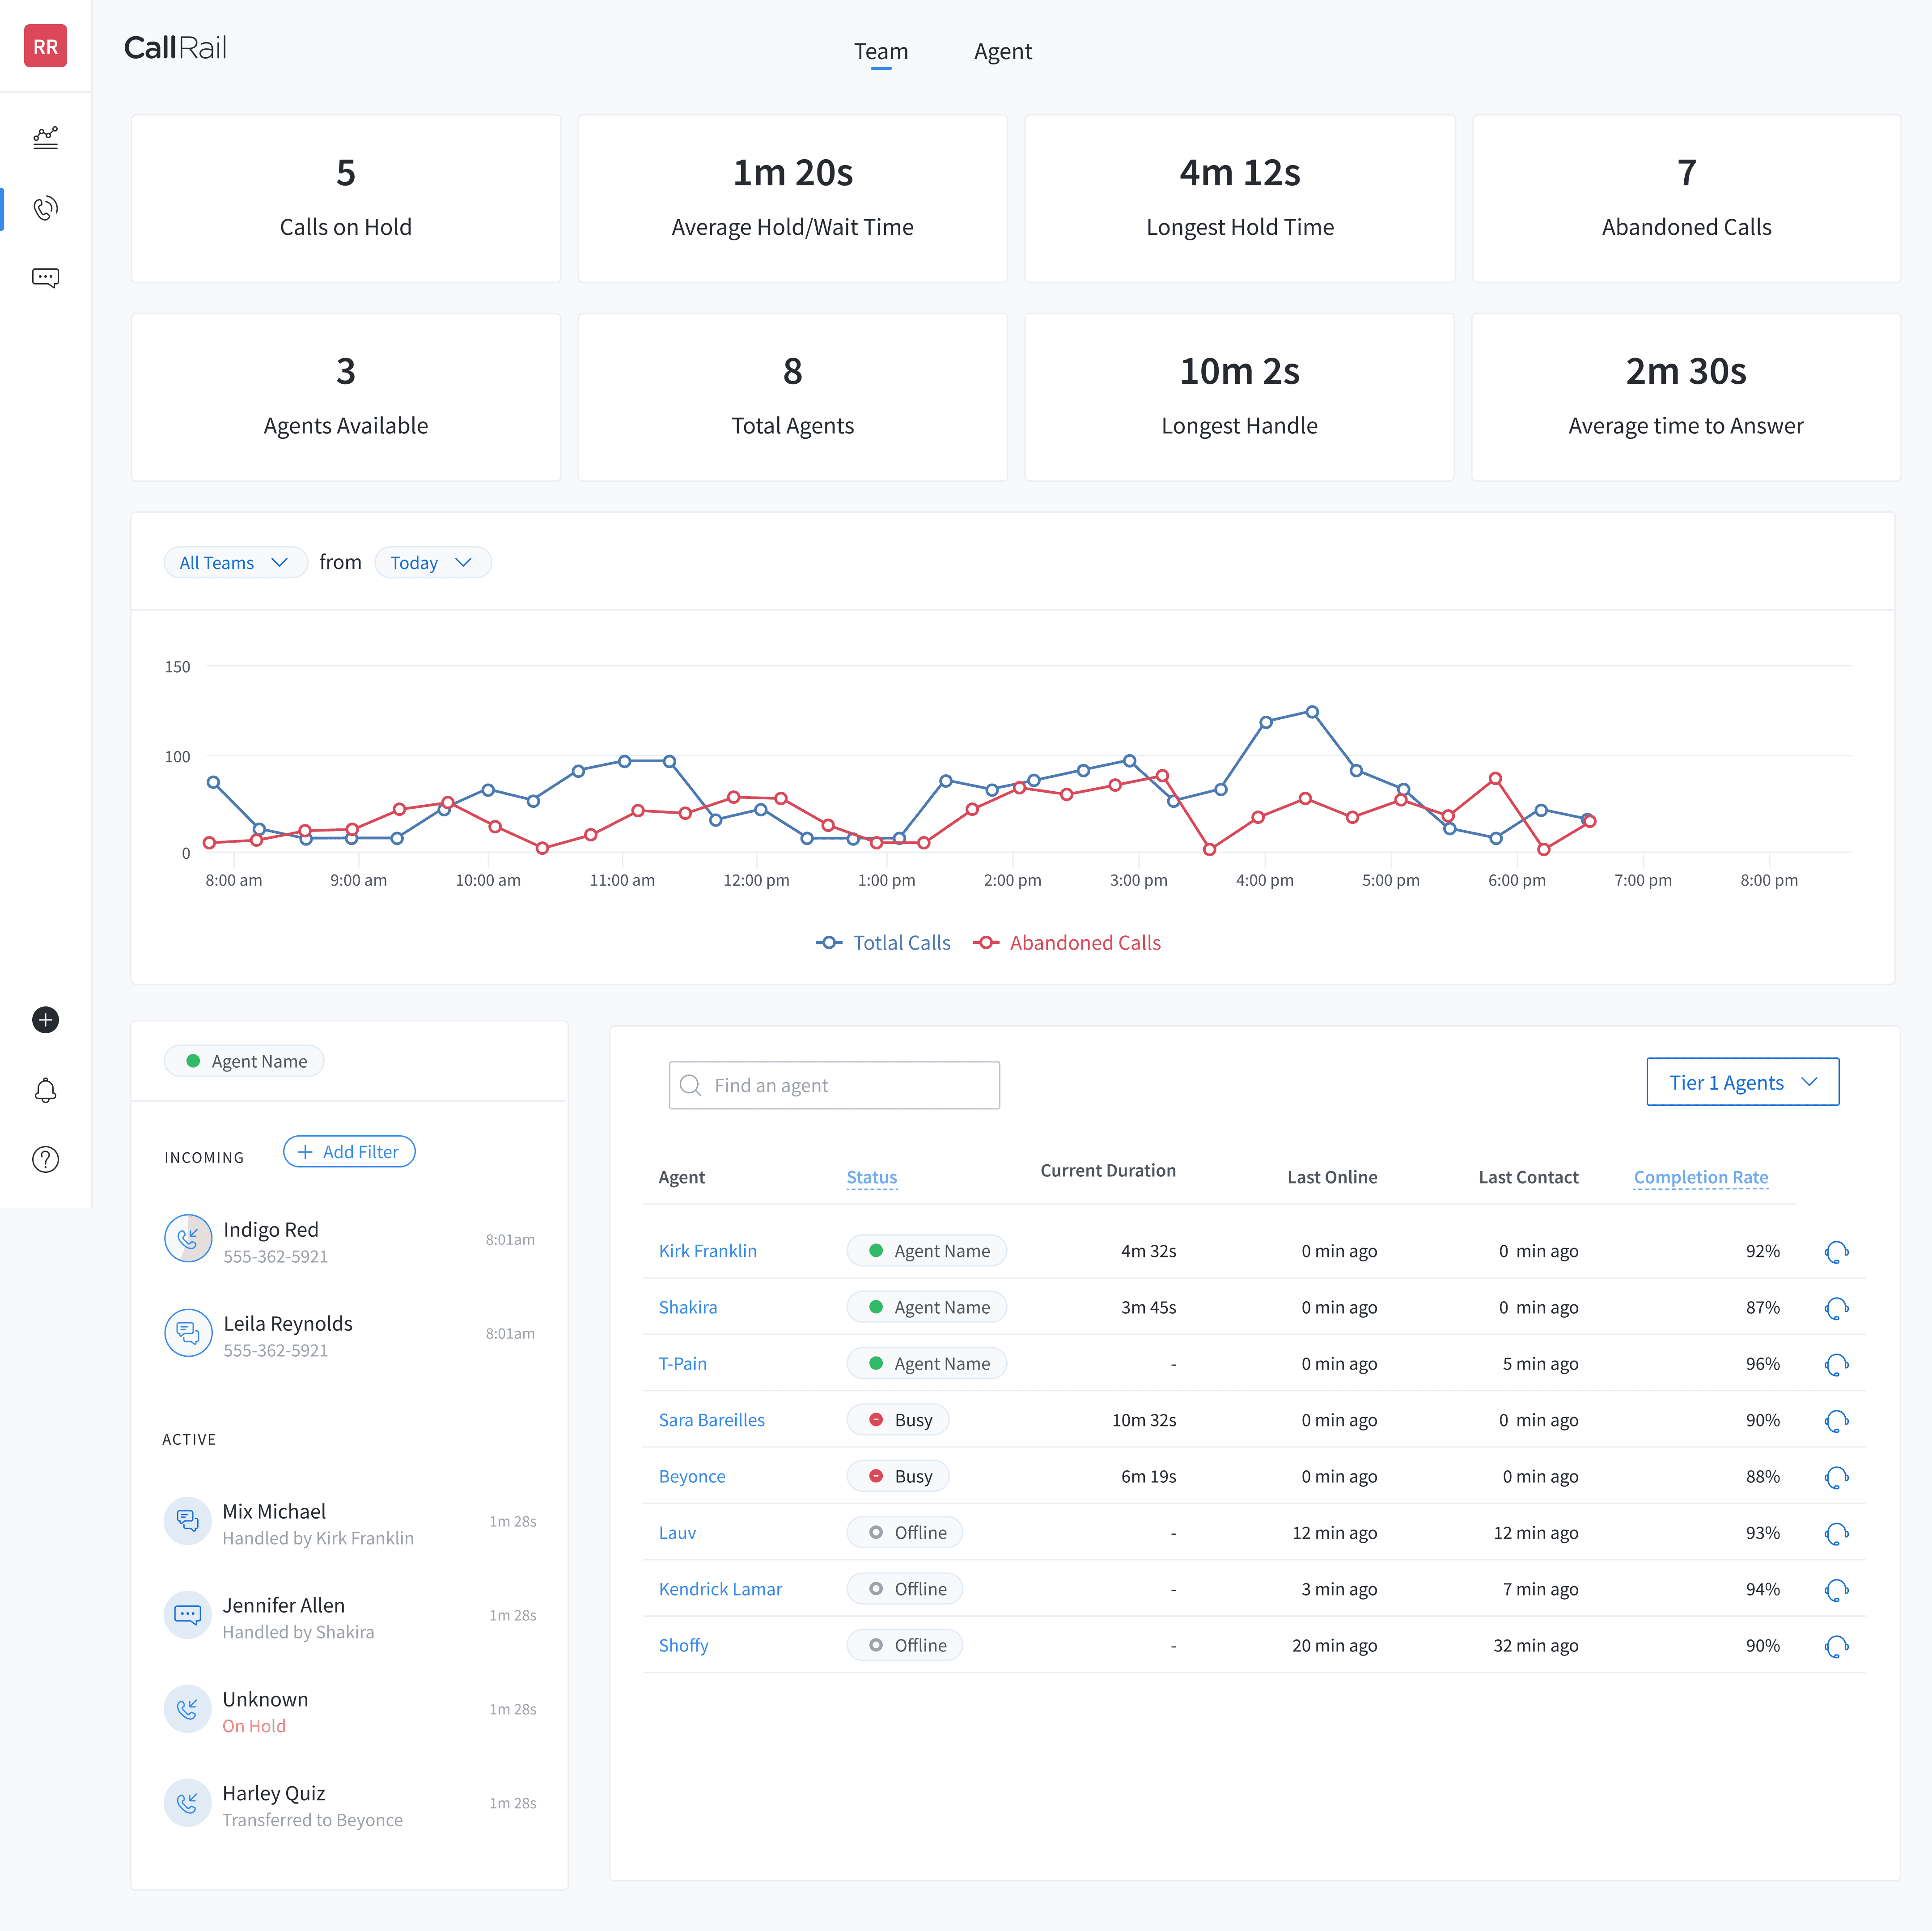
Task: Click the Add Filter button
Action: point(349,1152)
